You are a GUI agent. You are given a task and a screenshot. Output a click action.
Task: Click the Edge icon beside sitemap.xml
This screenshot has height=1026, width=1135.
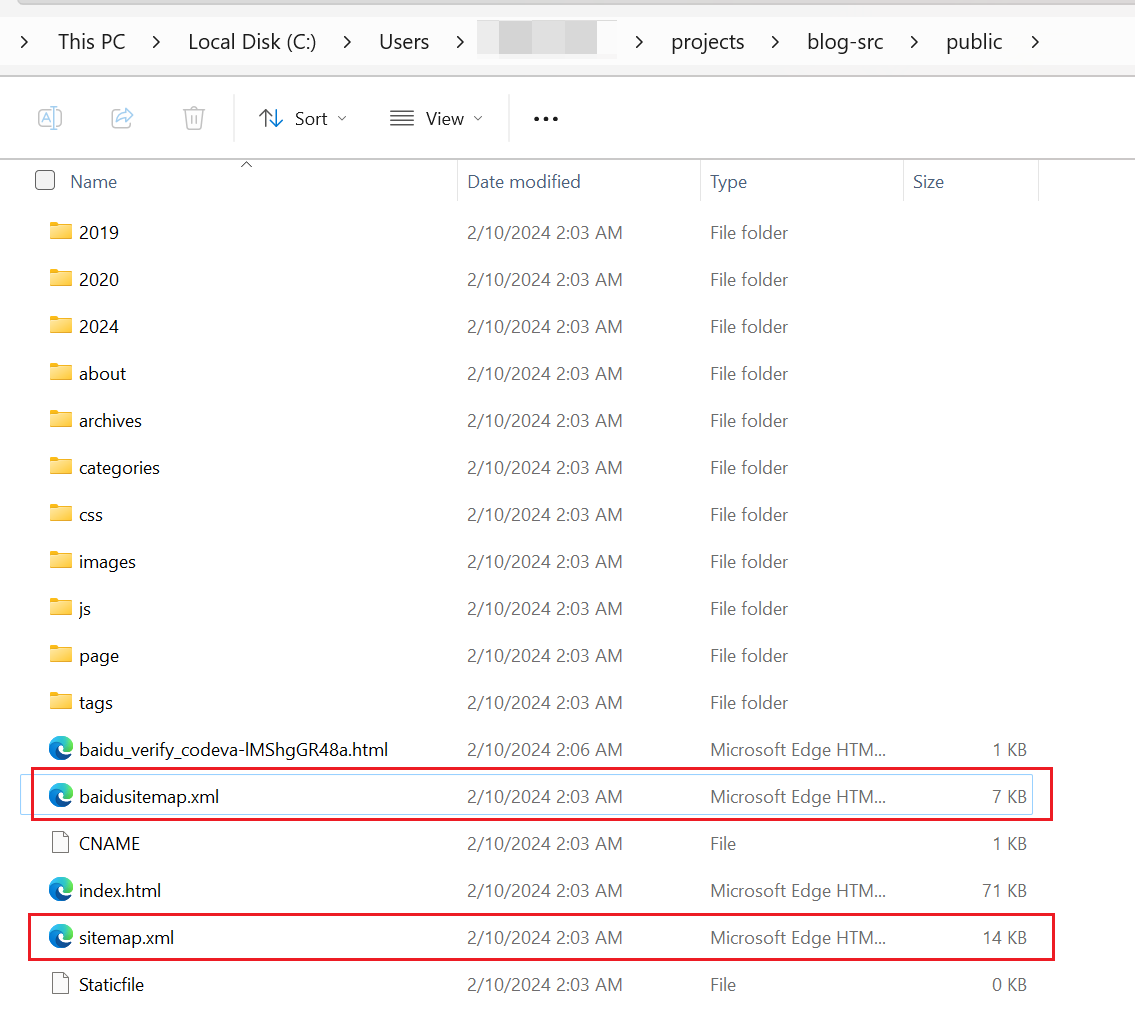pyautogui.click(x=61, y=937)
